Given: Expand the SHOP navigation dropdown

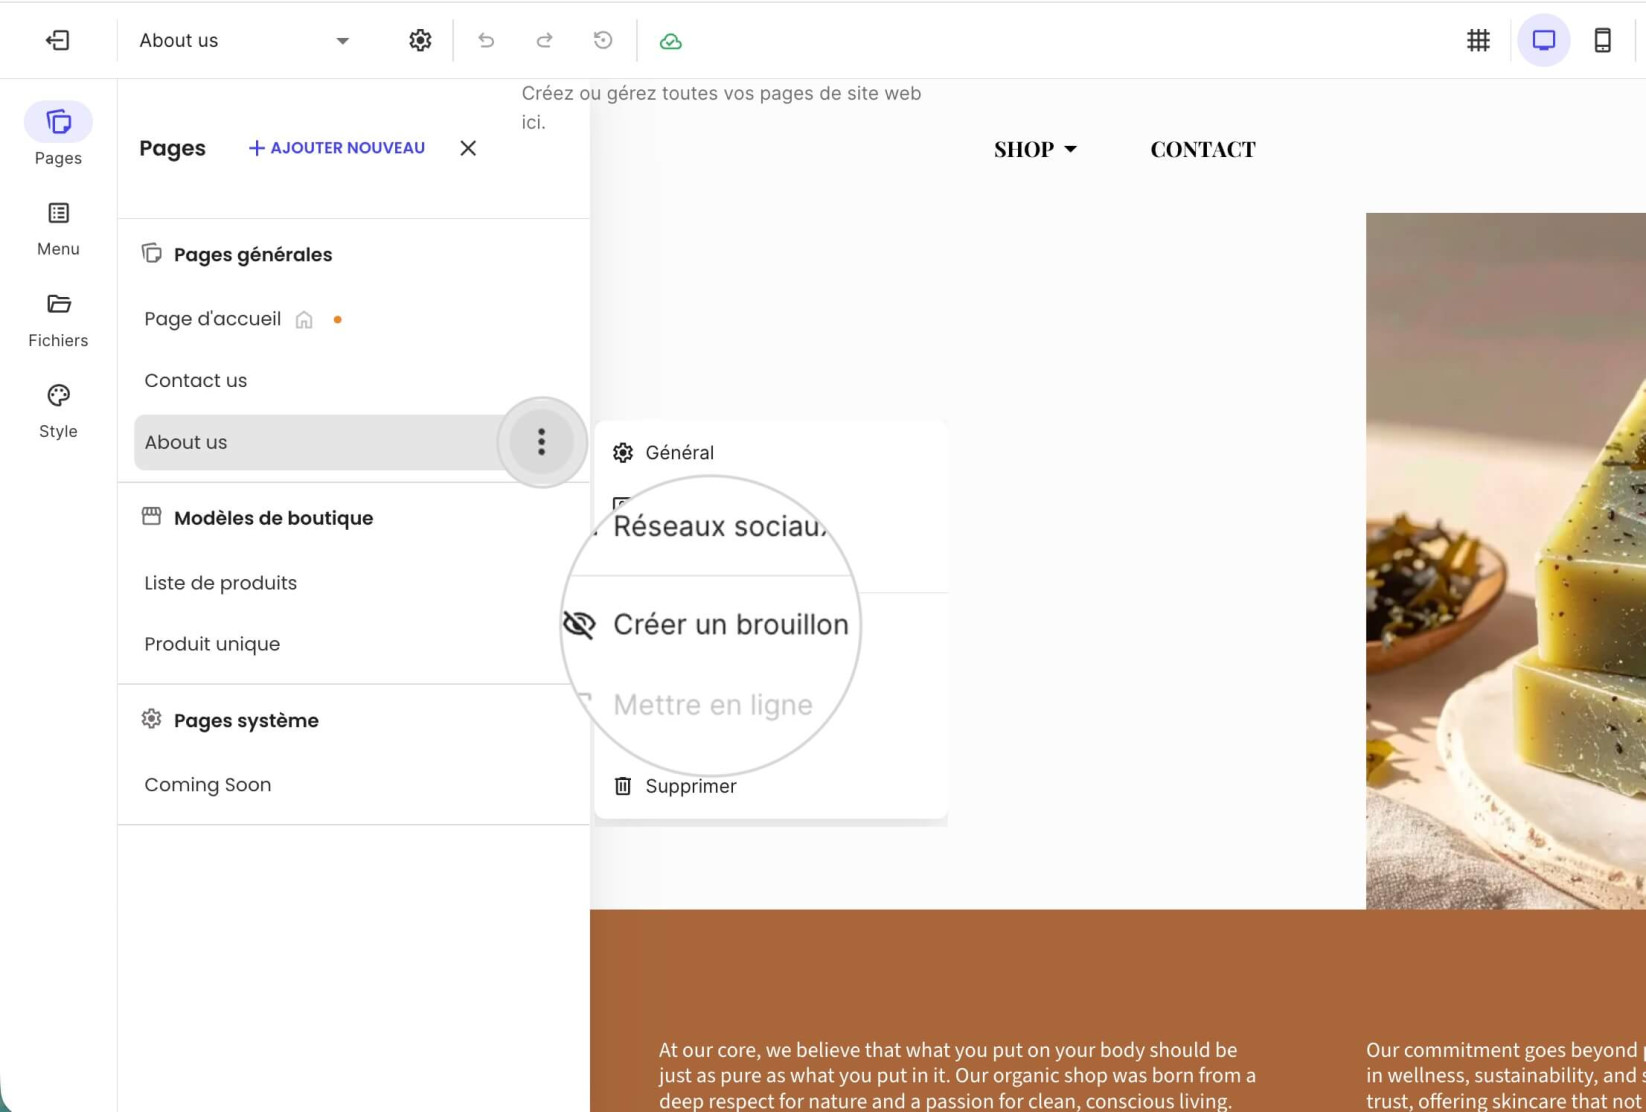Looking at the screenshot, I should coord(1035,149).
